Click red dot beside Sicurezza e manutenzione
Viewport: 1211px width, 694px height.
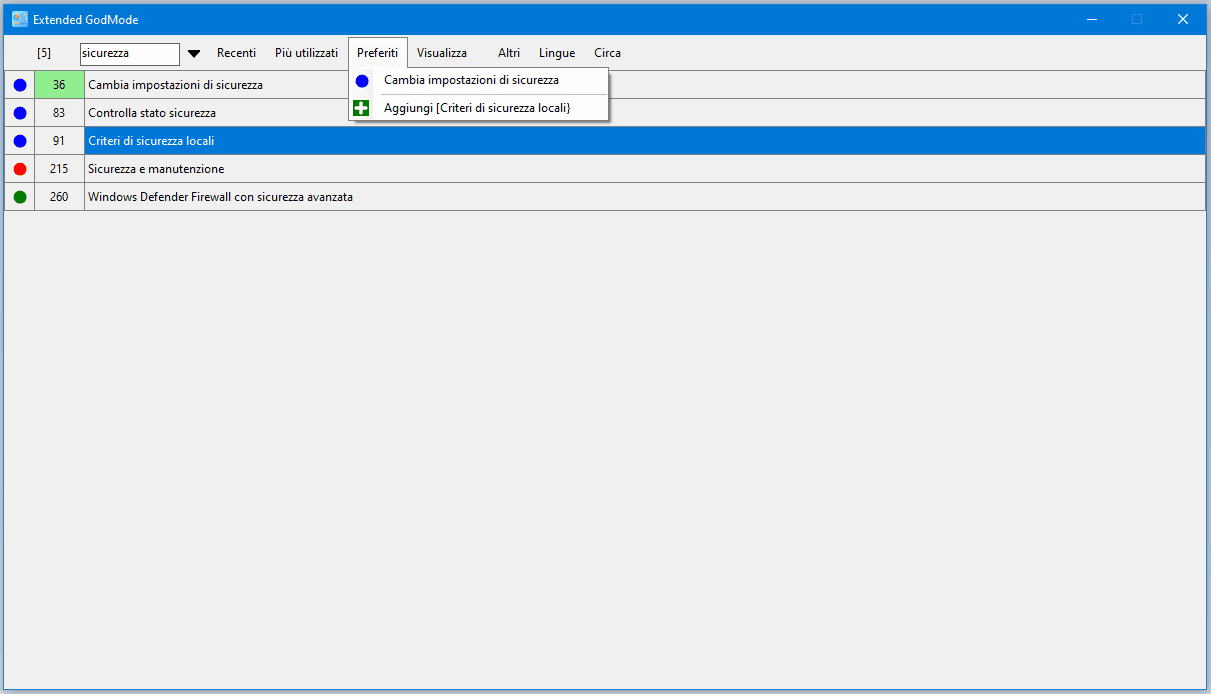pos(20,169)
